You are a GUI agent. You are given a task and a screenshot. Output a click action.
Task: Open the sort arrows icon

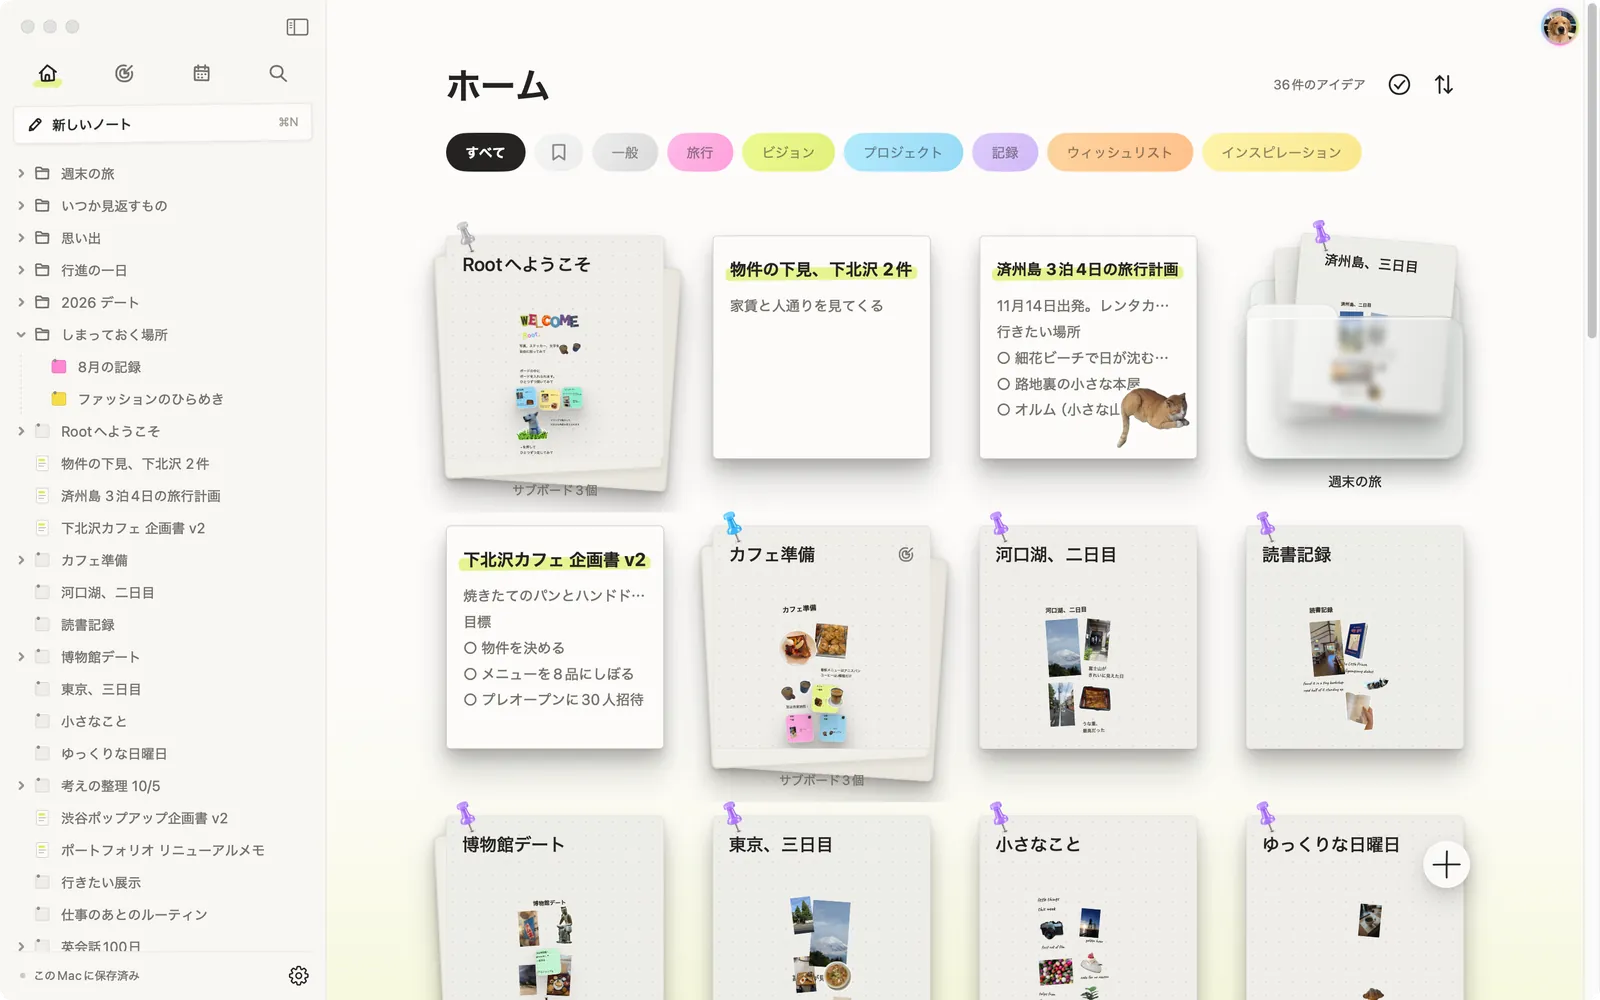click(x=1443, y=85)
